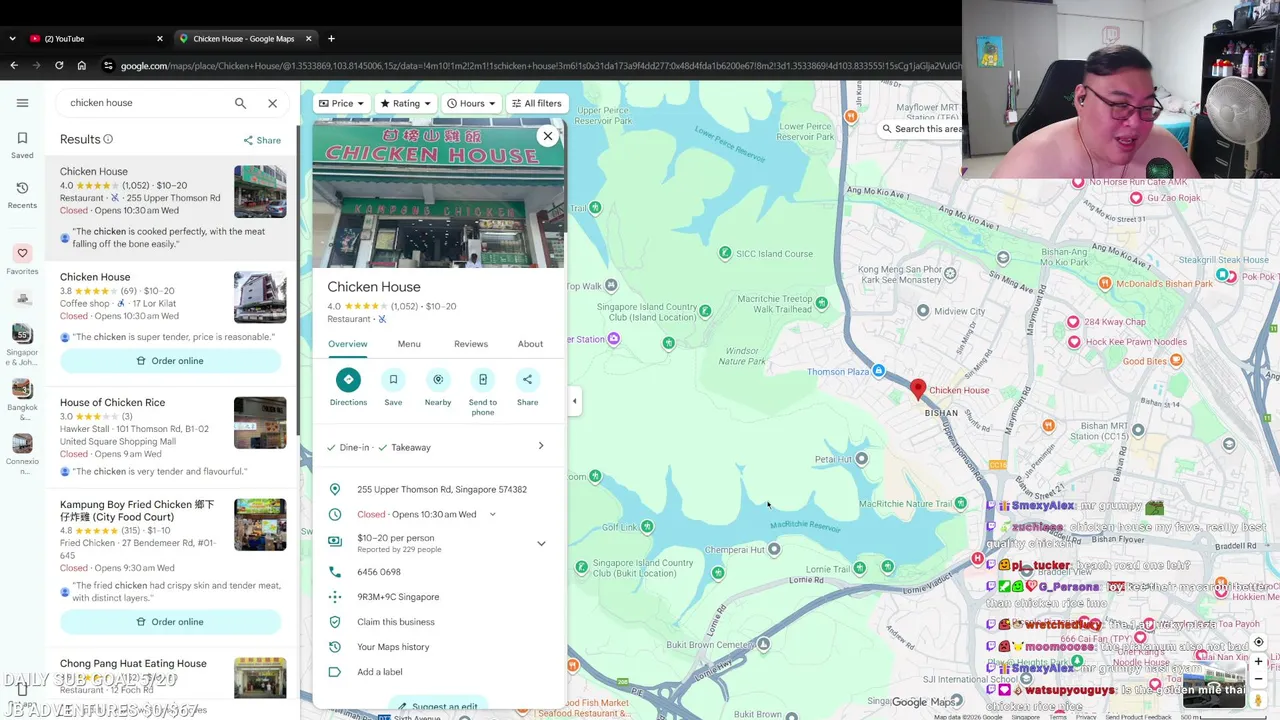The width and height of the screenshot is (1280, 720).
Task: Expand the Dine-in Takeaway service options
Action: 541,446
